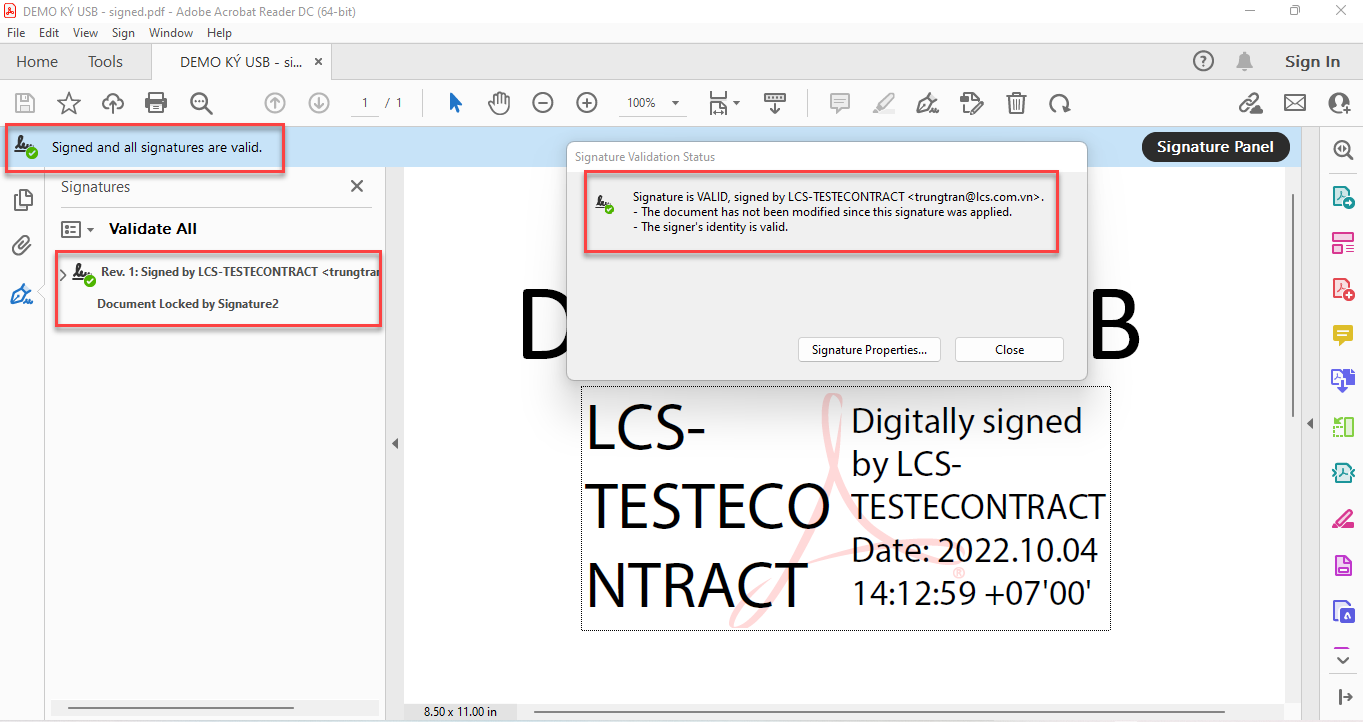
Task: Open the sign document pen tool
Action: tap(928, 103)
